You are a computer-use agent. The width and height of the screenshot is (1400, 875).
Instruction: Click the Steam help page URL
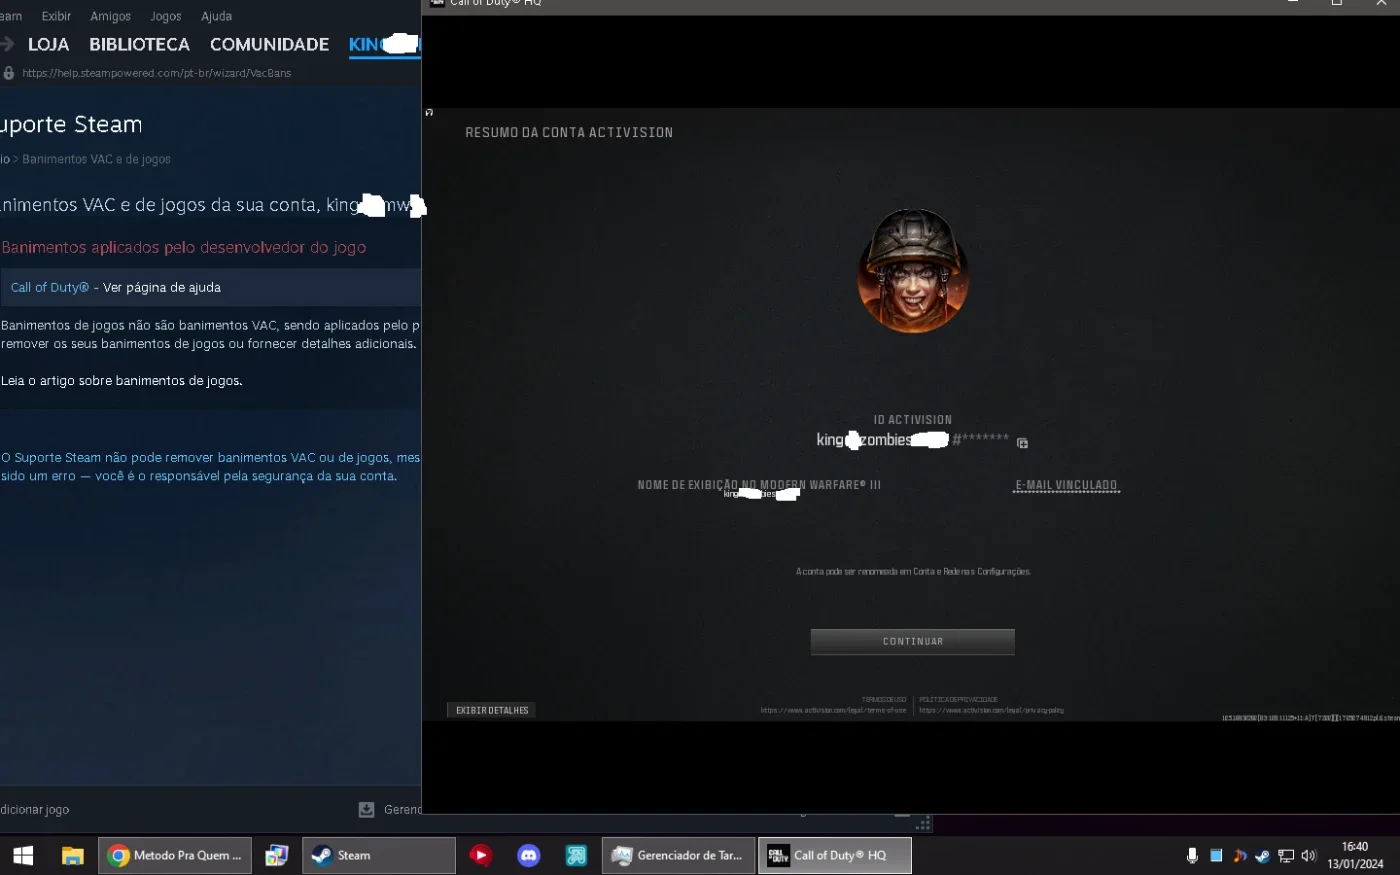157,73
